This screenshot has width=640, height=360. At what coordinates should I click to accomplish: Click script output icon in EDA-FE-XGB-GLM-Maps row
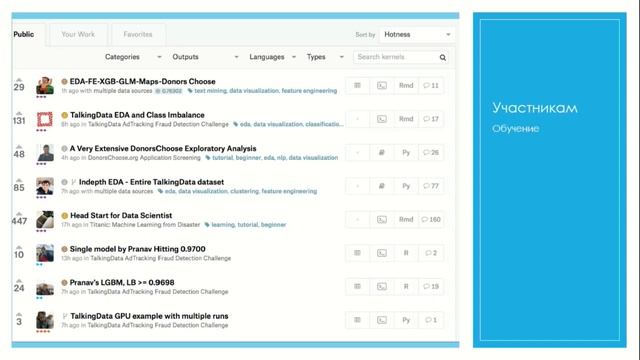point(382,85)
